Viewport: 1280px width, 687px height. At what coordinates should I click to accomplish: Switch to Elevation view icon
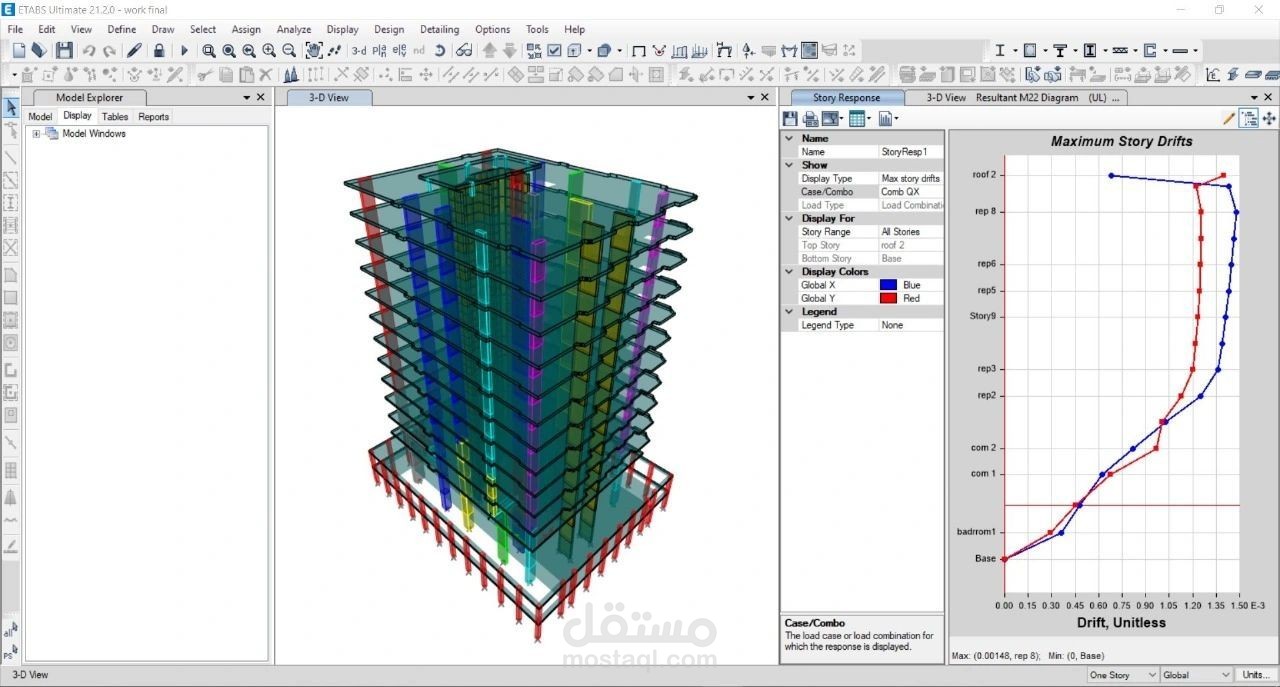[x=400, y=50]
